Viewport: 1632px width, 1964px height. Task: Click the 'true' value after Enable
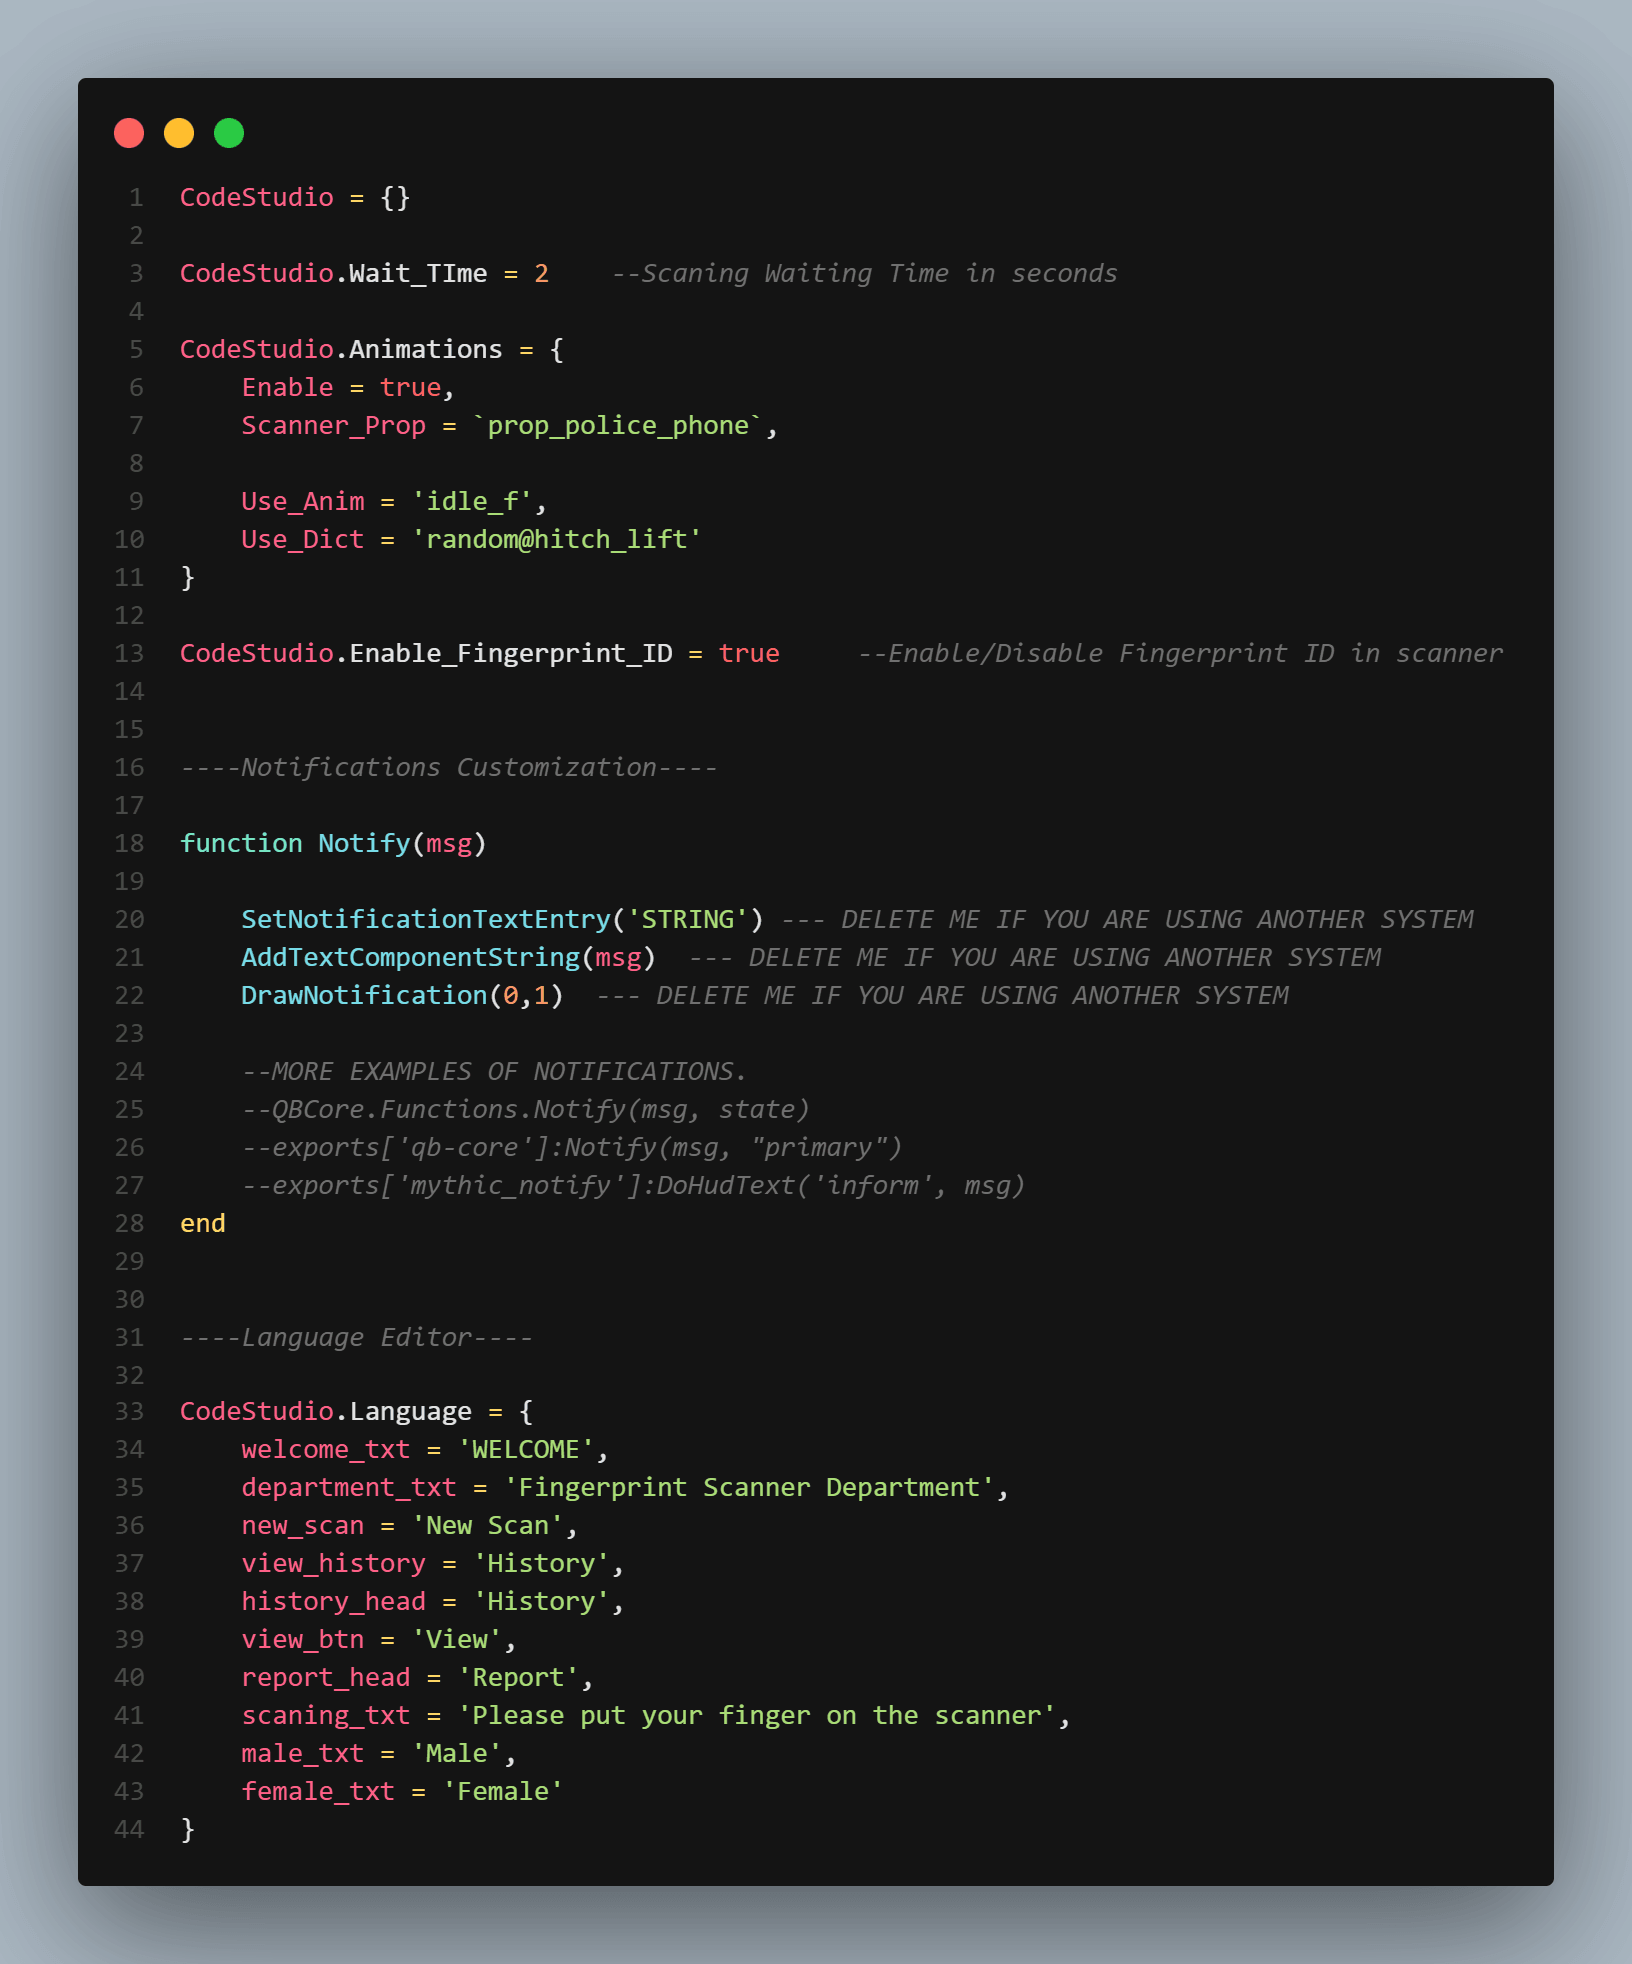coord(410,388)
